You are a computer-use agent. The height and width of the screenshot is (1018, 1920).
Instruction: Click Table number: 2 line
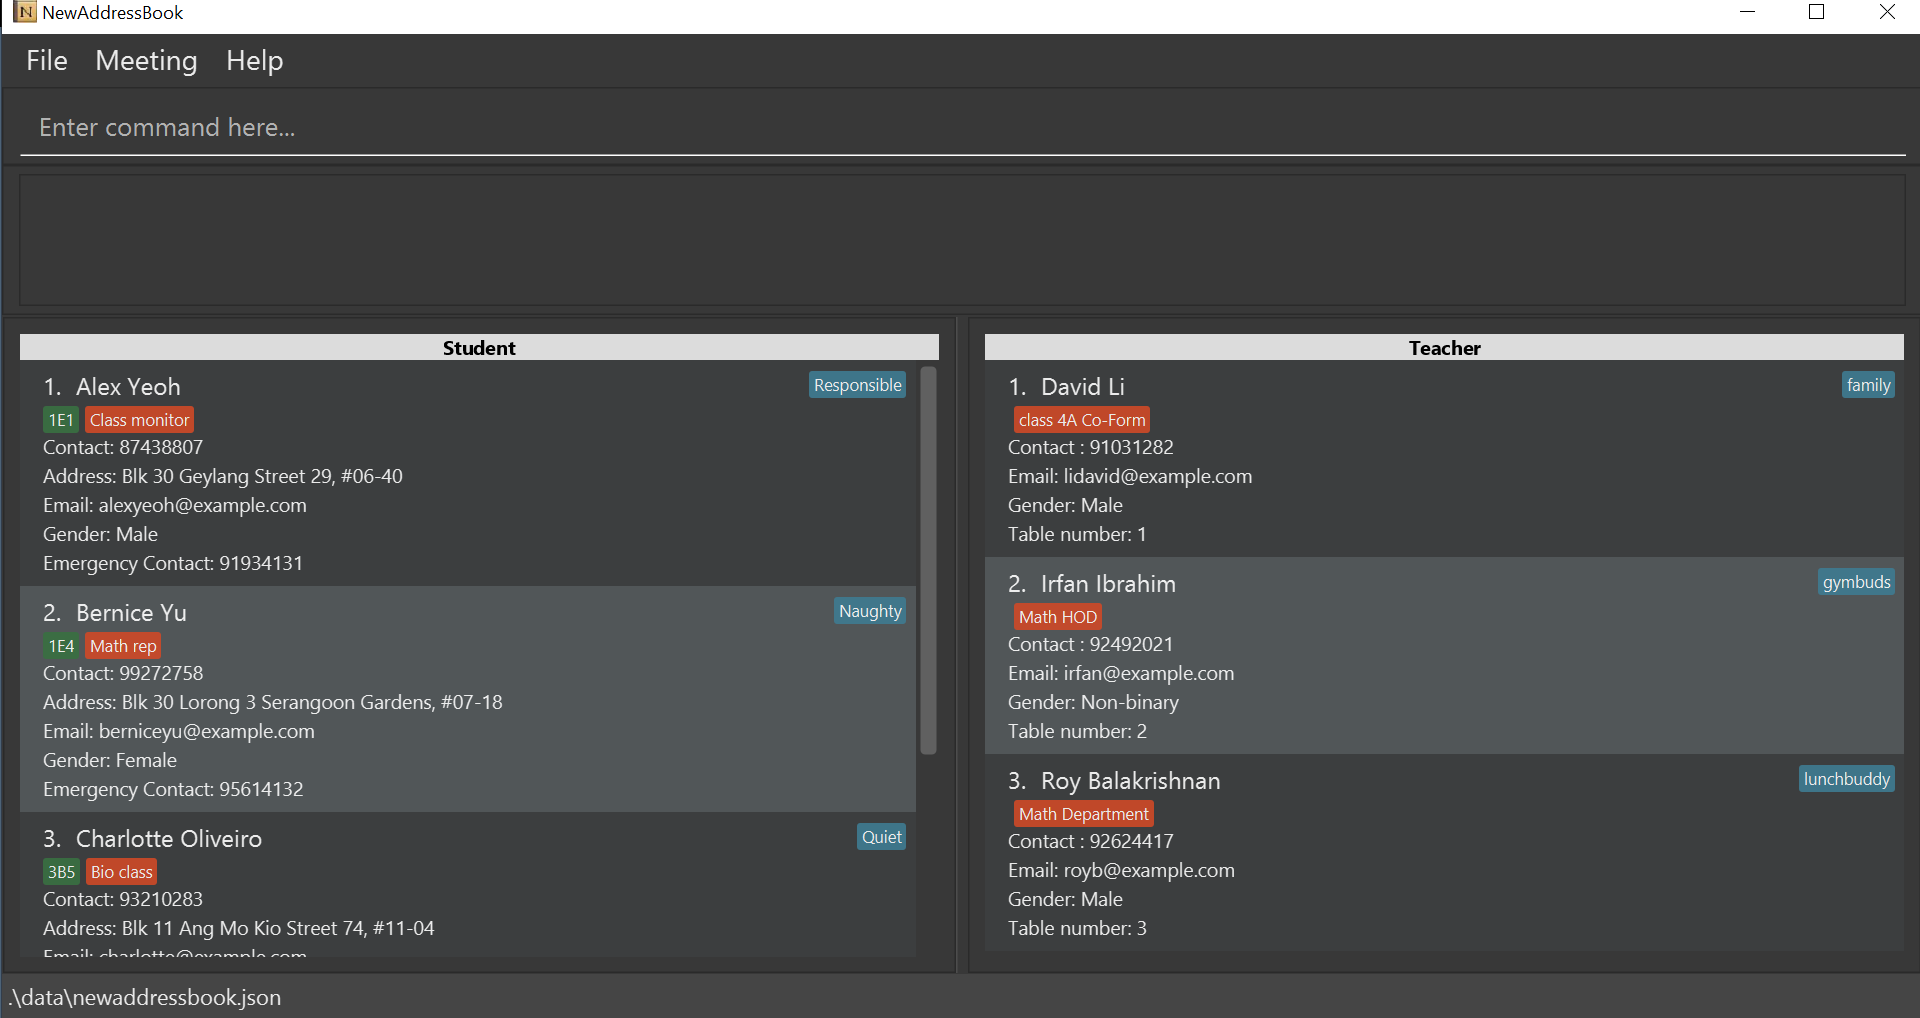point(1077,731)
